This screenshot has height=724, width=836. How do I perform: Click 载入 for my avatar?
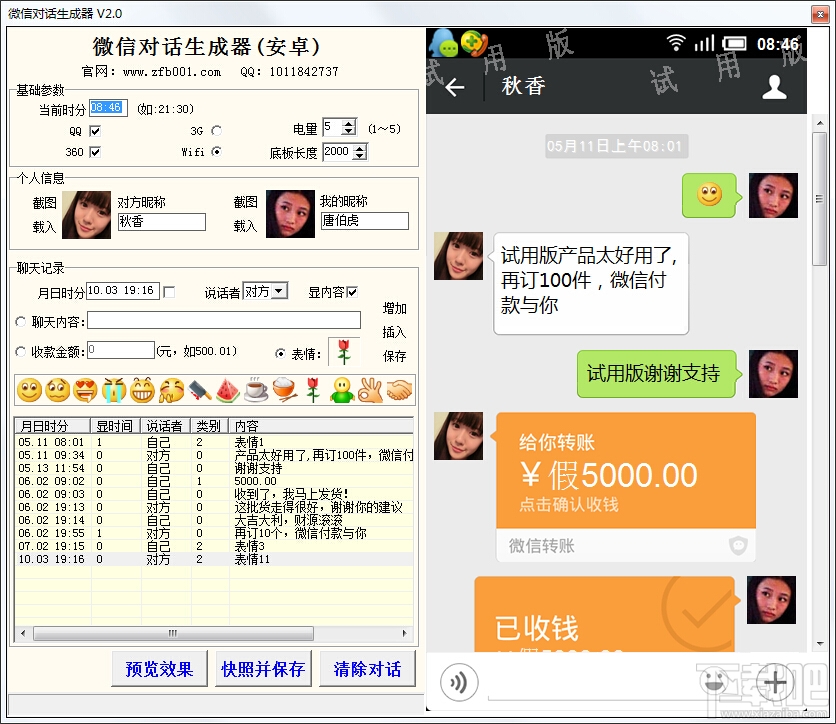coord(245,226)
